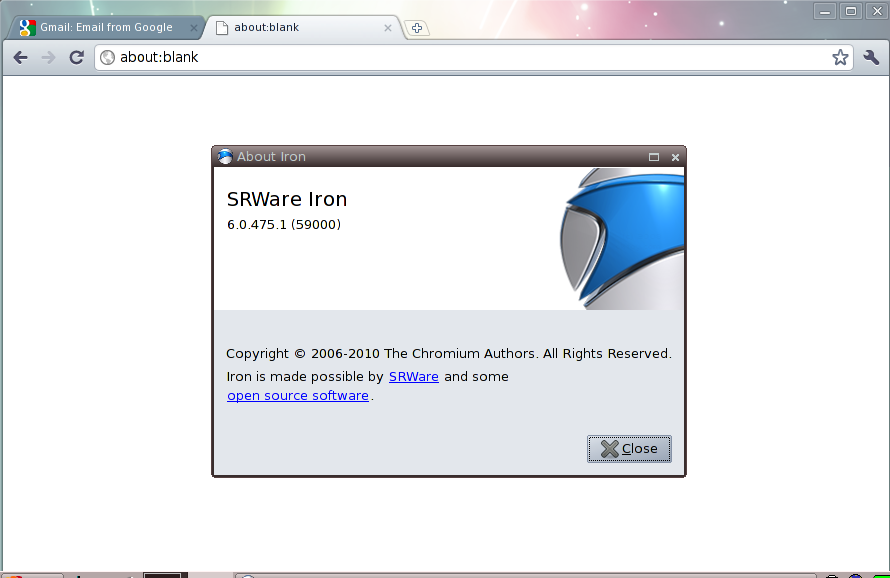Bookmark this page with the star icon
890x578 pixels.
click(840, 58)
